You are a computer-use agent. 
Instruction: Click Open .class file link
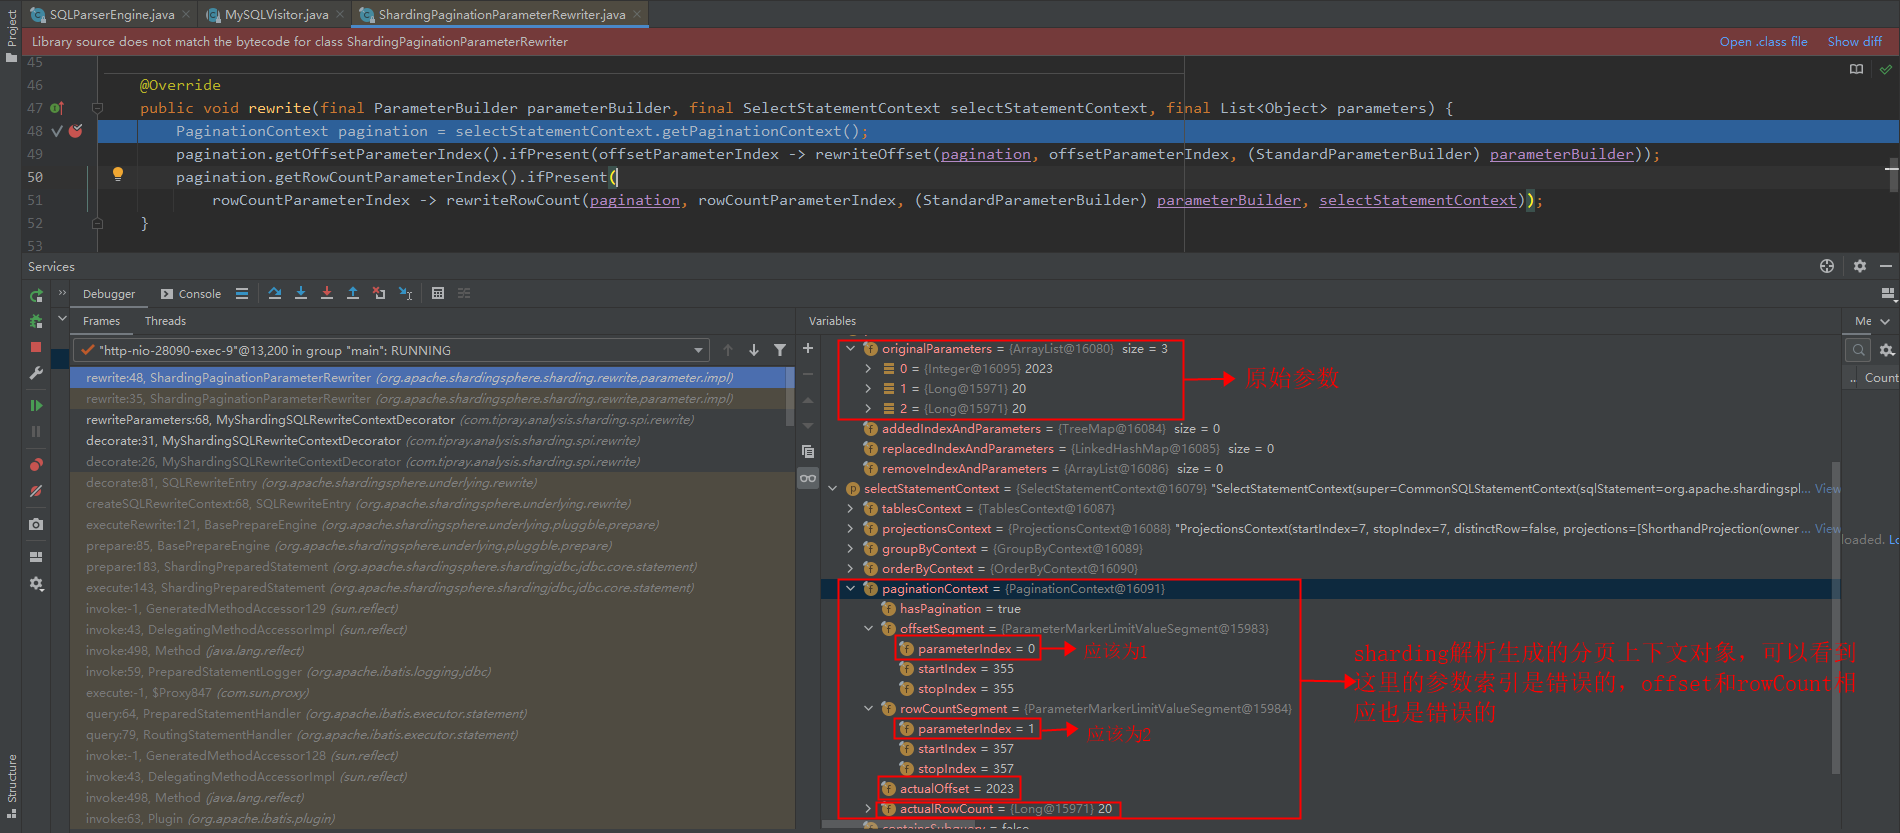click(1763, 42)
